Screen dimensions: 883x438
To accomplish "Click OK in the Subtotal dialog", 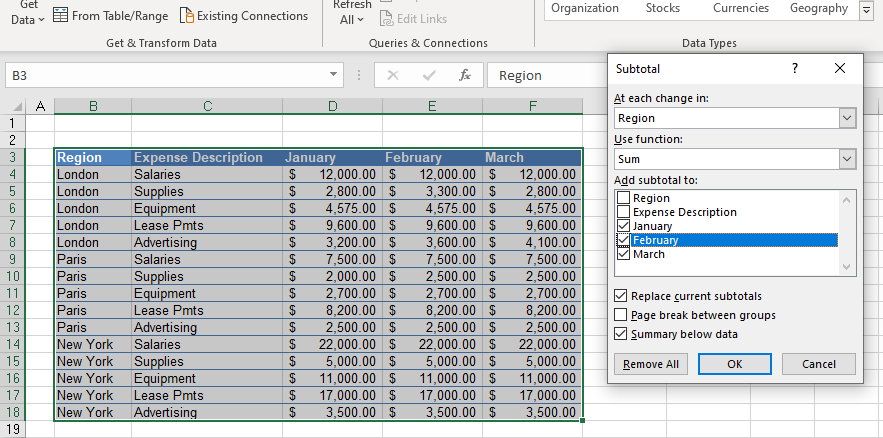I will point(734,364).
